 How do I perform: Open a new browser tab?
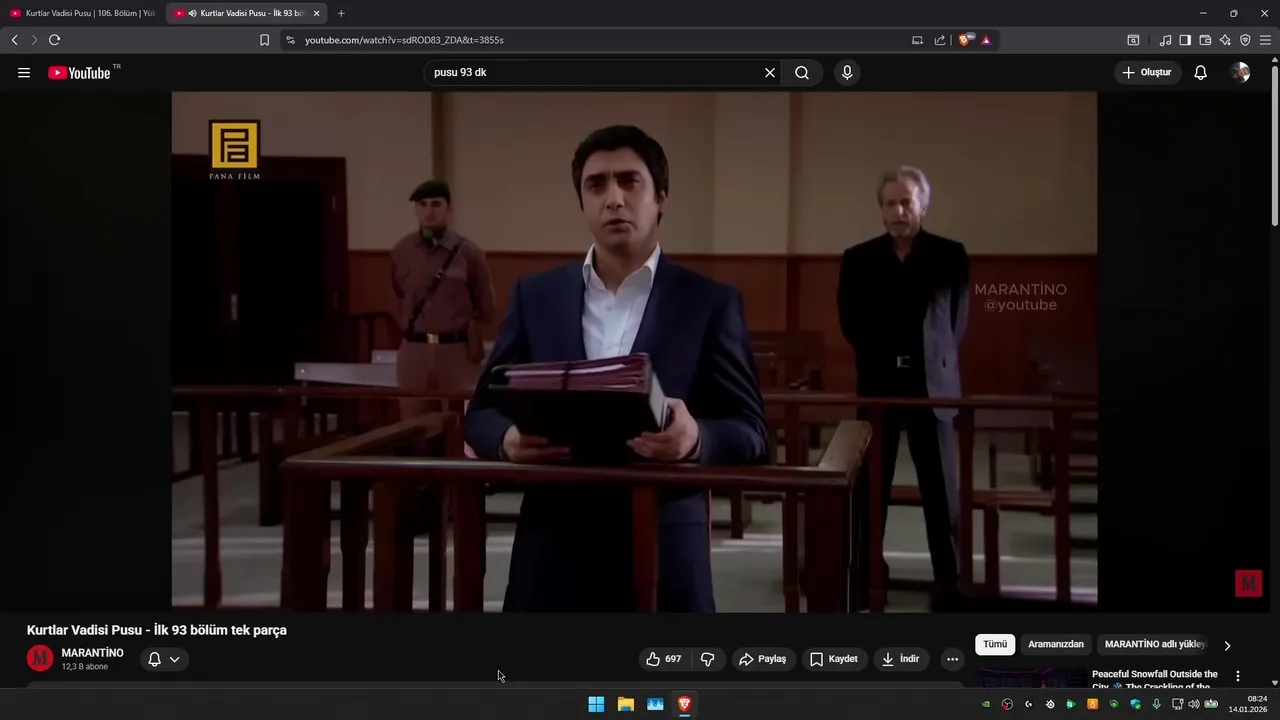(x=341, y=13)
